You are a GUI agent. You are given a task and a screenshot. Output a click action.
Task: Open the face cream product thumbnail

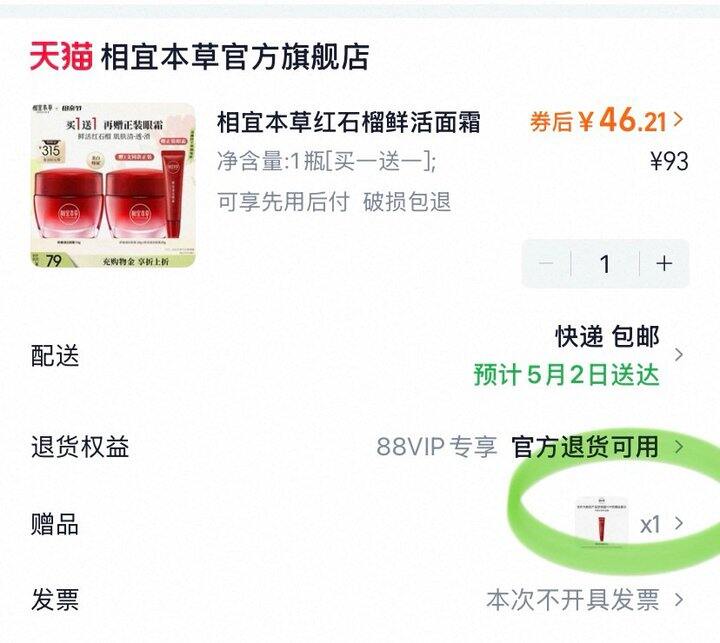113,185
